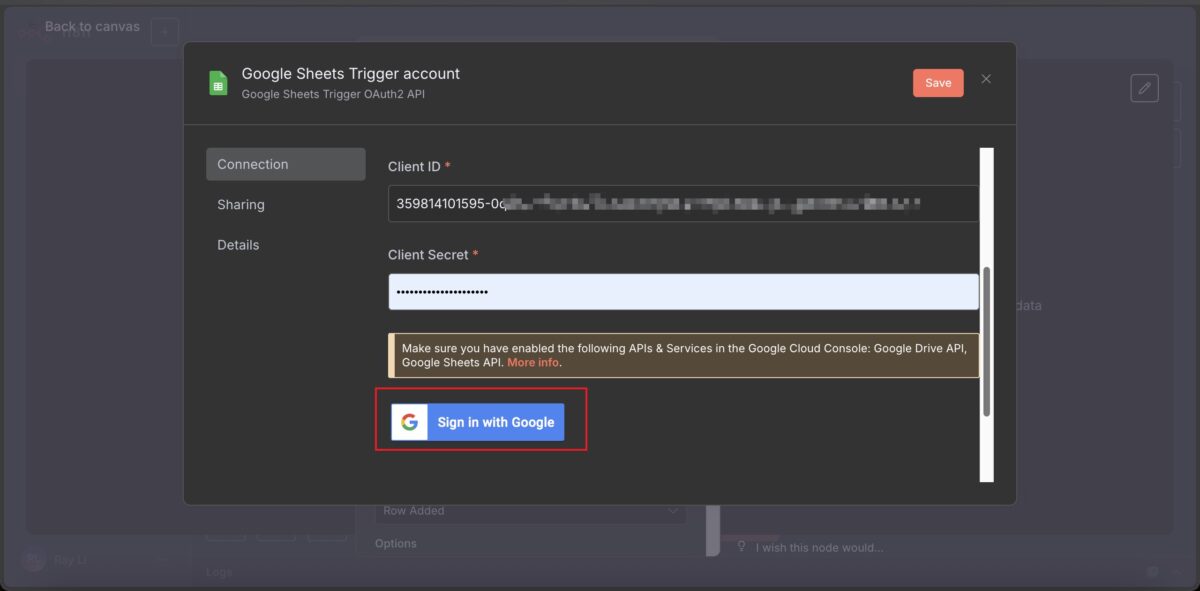Click the 'Google Sheets Trigger OAuth2 API' subtitle
The width and height of the screenshot is (1200, 591).
click(334, 94)
